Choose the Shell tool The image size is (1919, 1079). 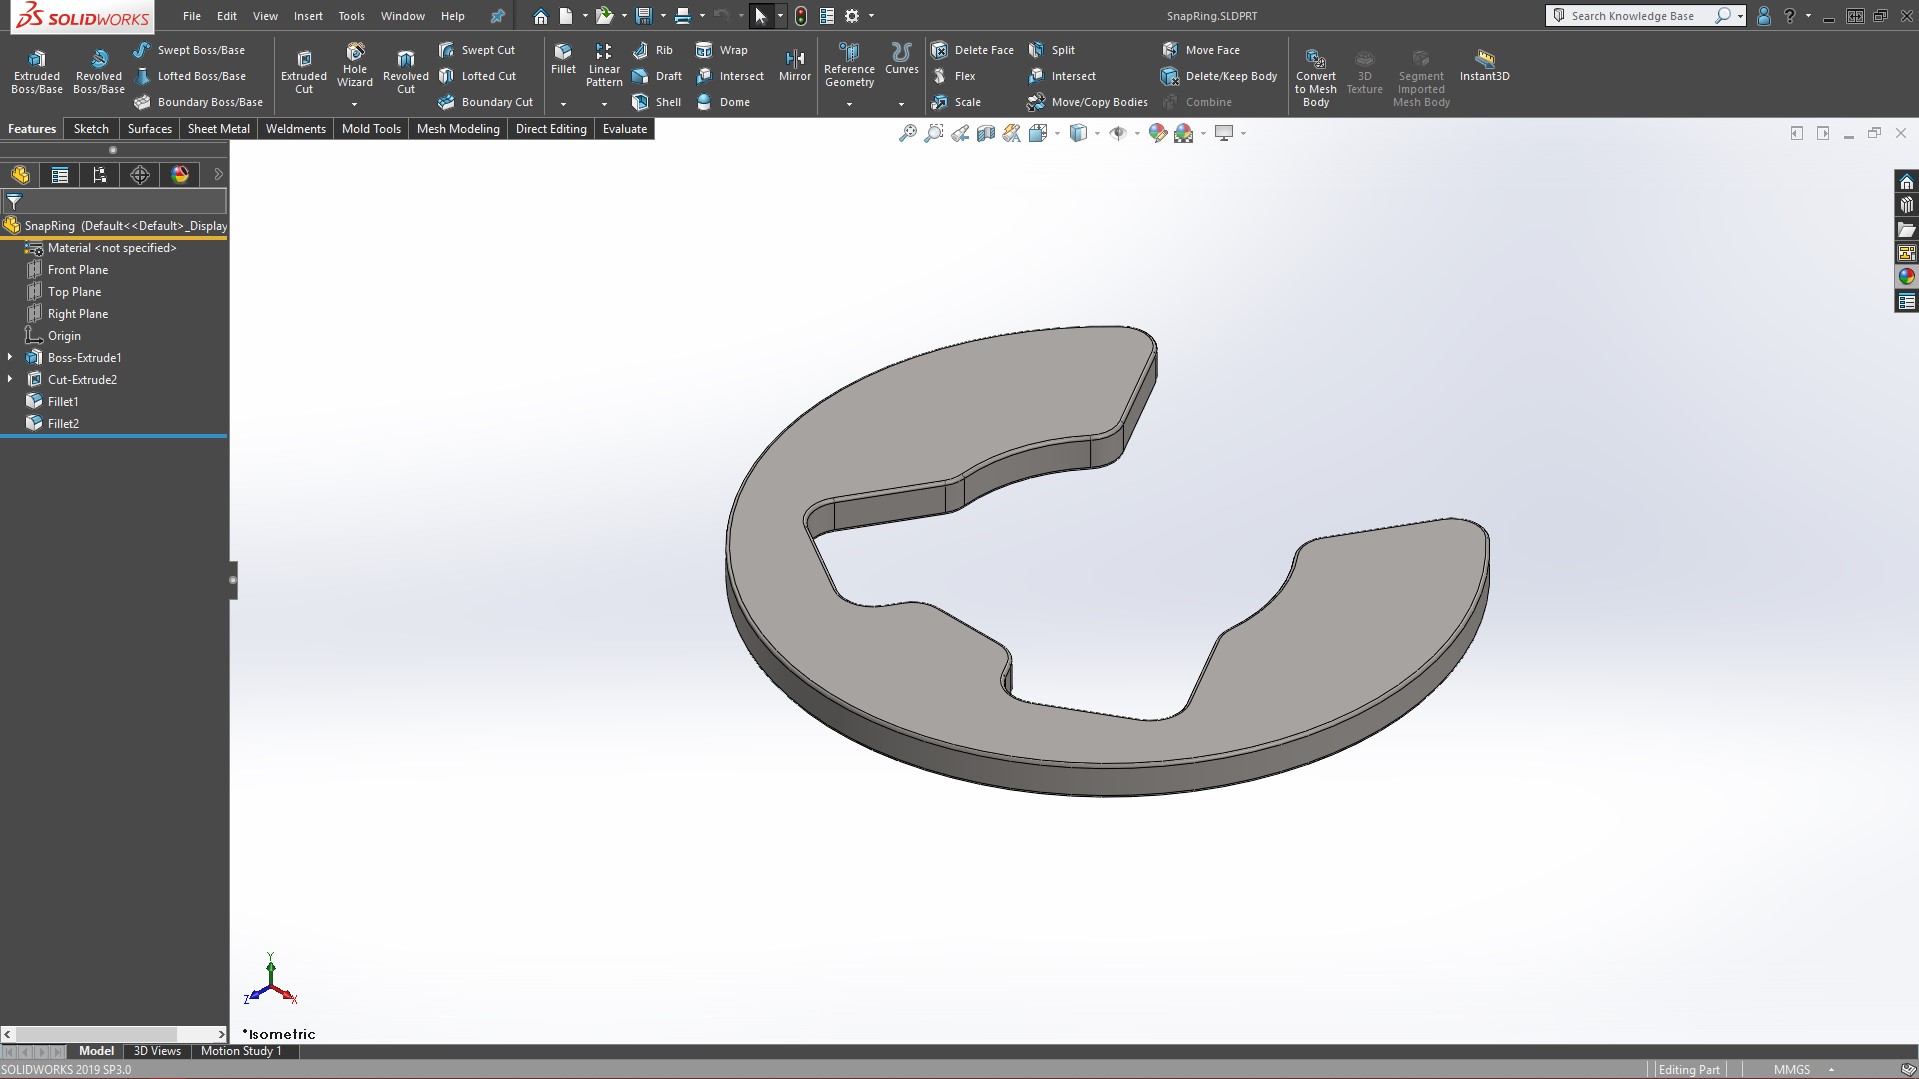[657, 102]
